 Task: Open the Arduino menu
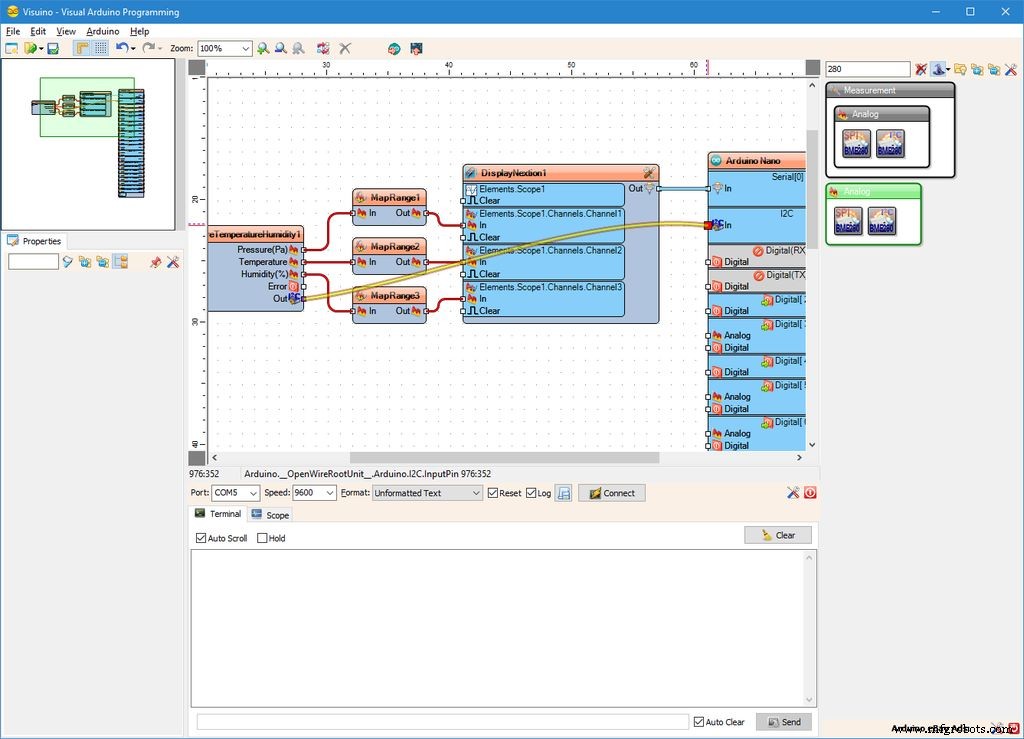[102, 31]
